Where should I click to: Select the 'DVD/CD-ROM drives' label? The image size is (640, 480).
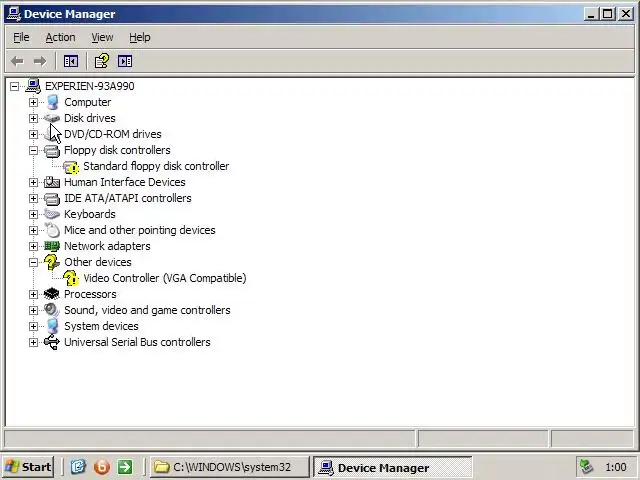tap(113, 134)
